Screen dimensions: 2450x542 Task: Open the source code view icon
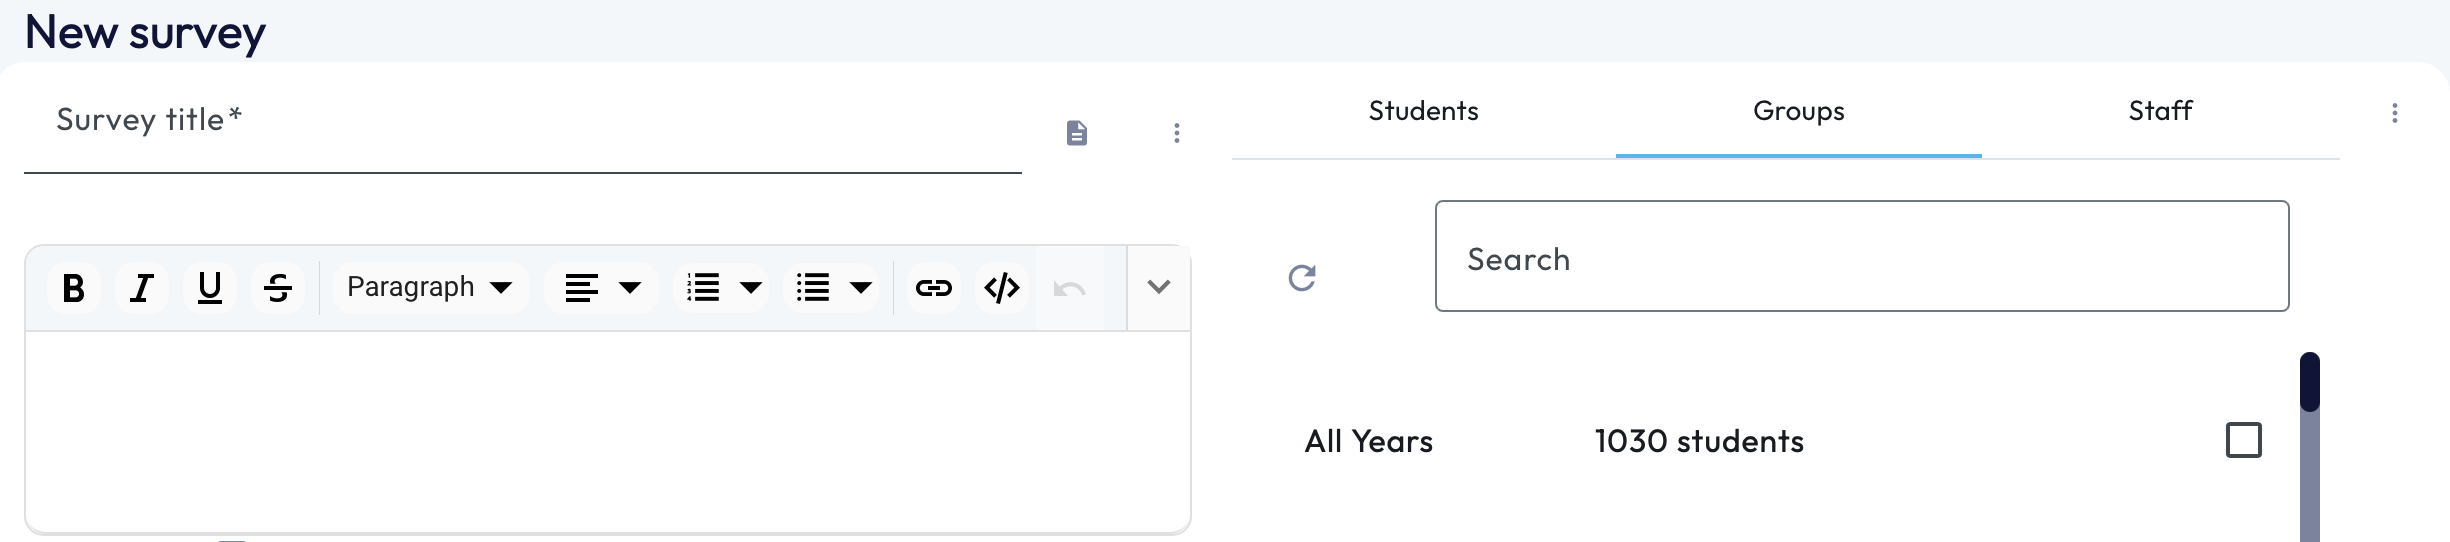coord(1001,288)
